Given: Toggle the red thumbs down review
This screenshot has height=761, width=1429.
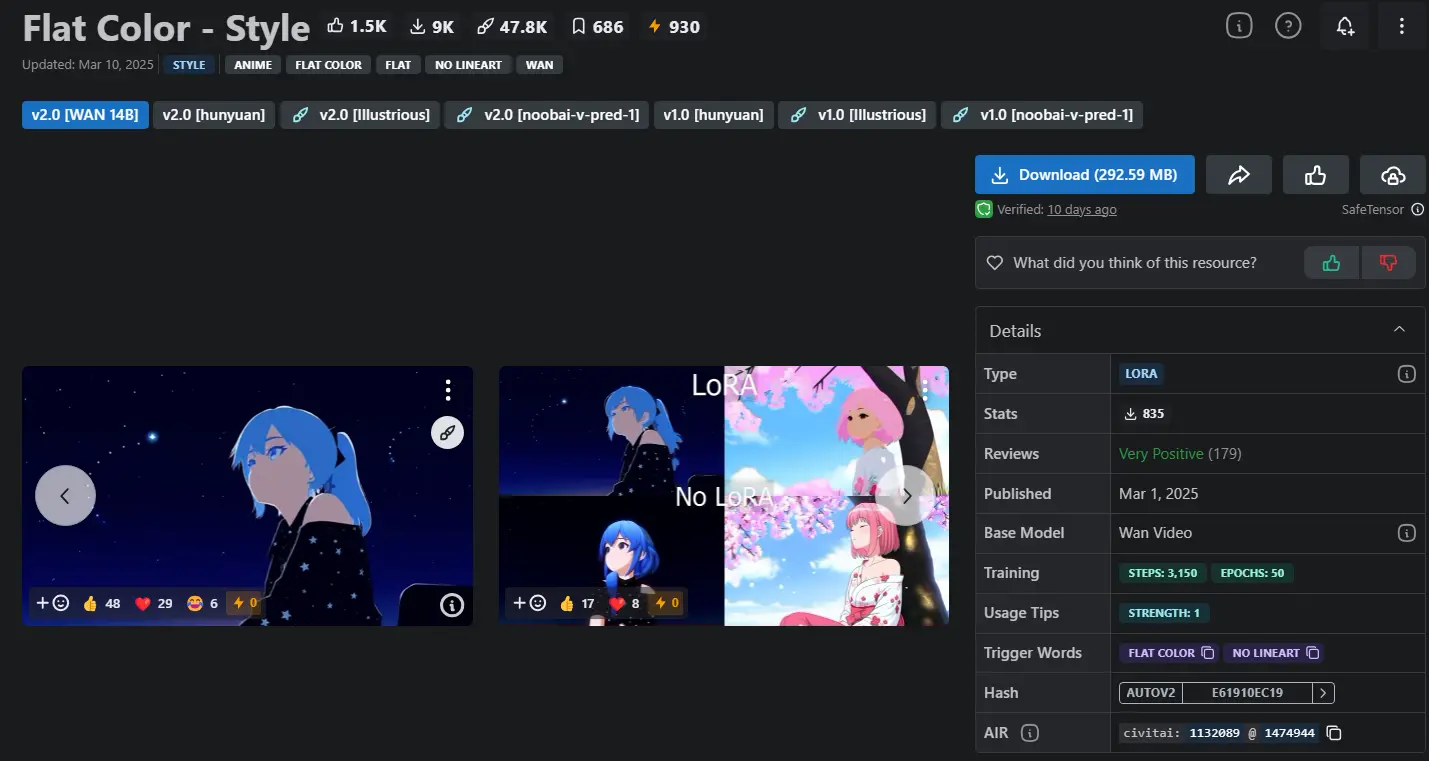Looking at the screenshot, I should (1388, 263).
